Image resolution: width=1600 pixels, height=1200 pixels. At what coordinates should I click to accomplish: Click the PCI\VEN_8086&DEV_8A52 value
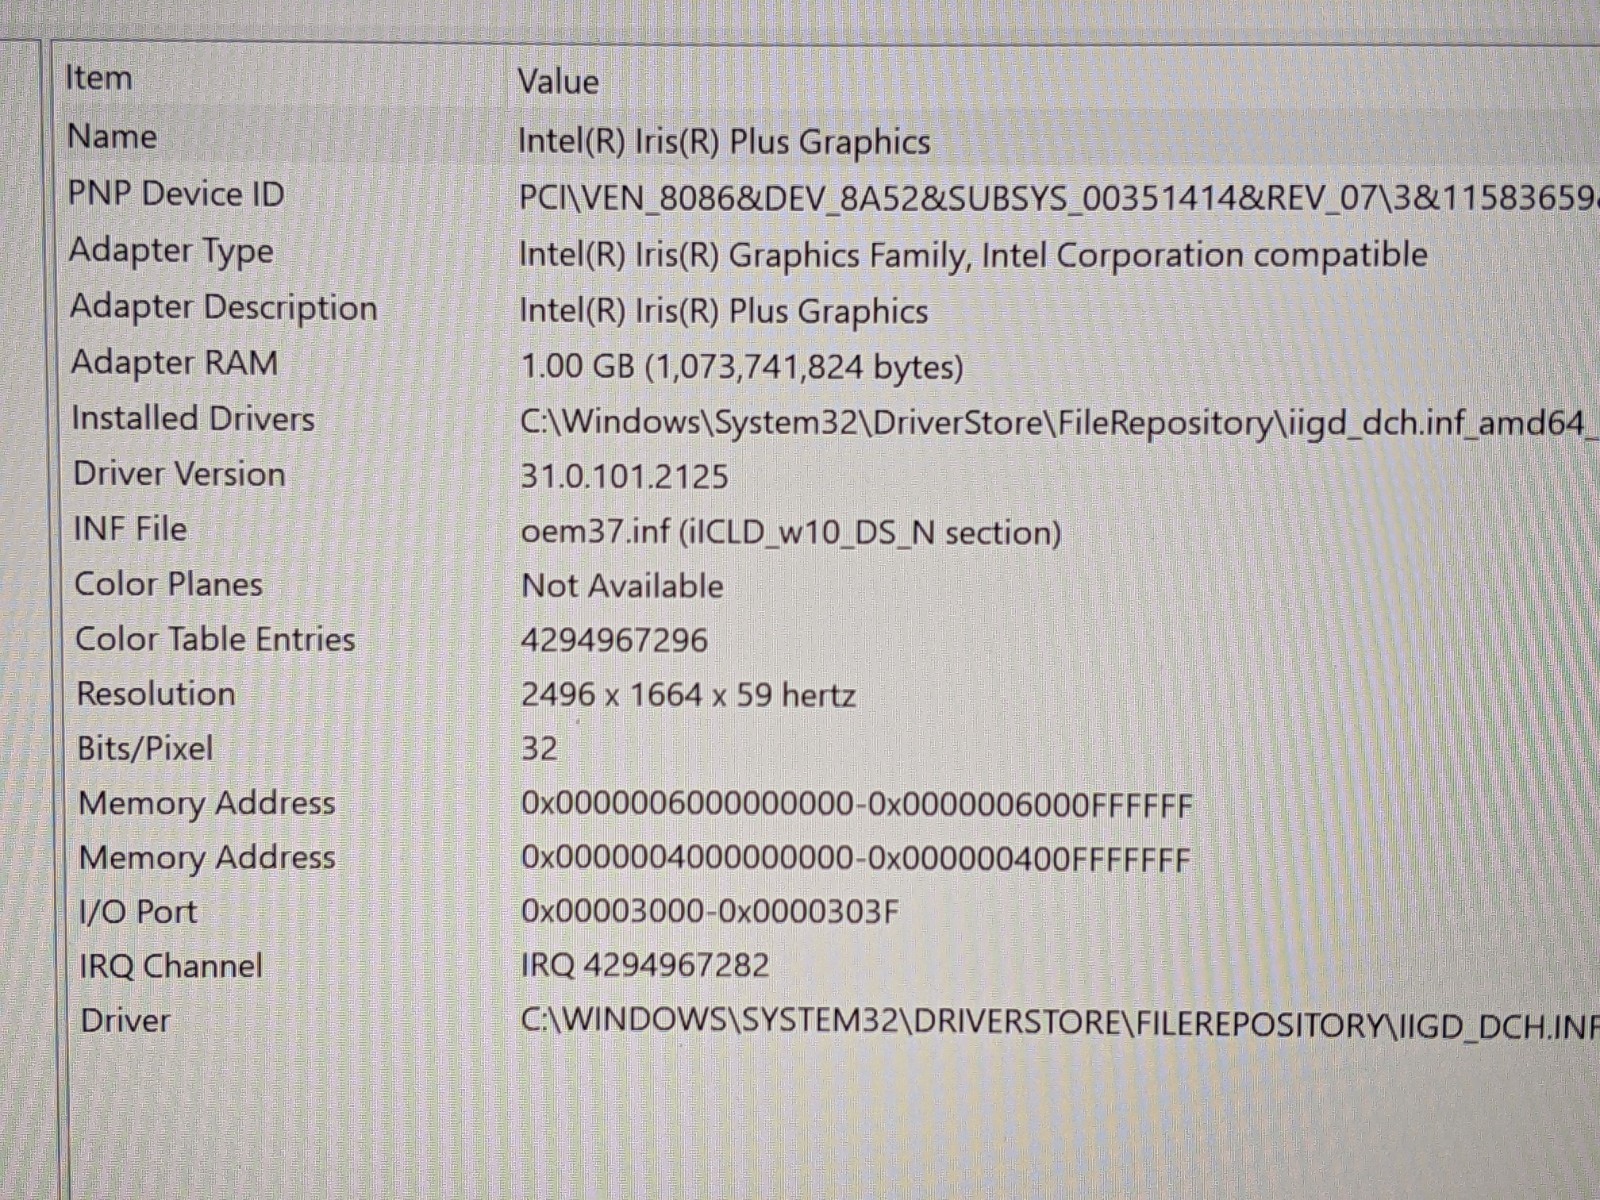tap(1058, 198)
